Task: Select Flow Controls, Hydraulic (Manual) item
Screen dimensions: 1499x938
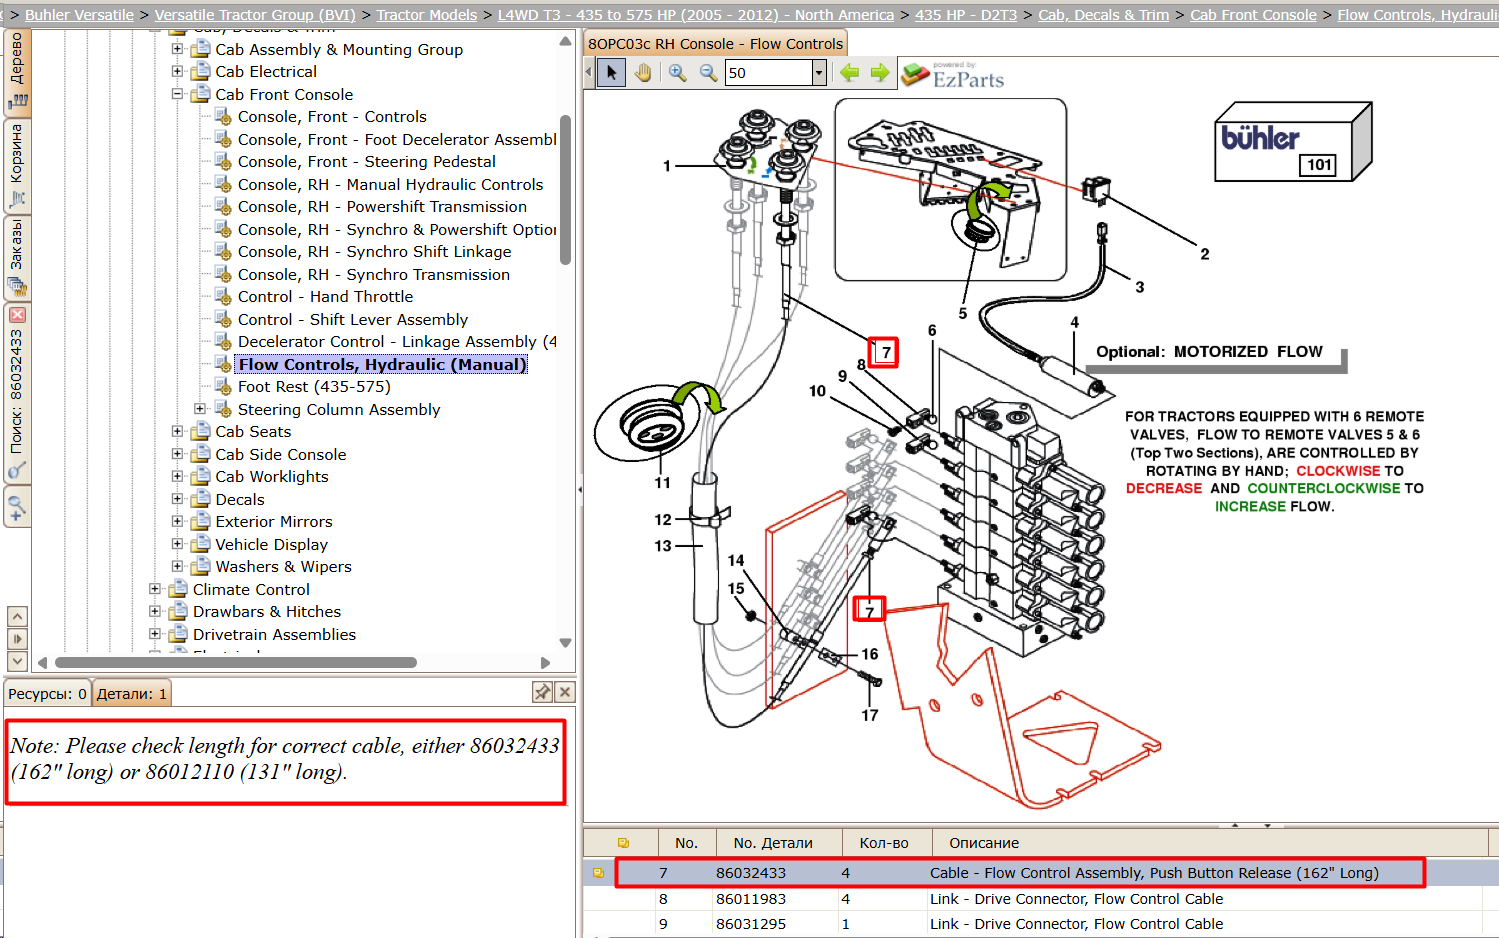Action: [x=382, y=365]
